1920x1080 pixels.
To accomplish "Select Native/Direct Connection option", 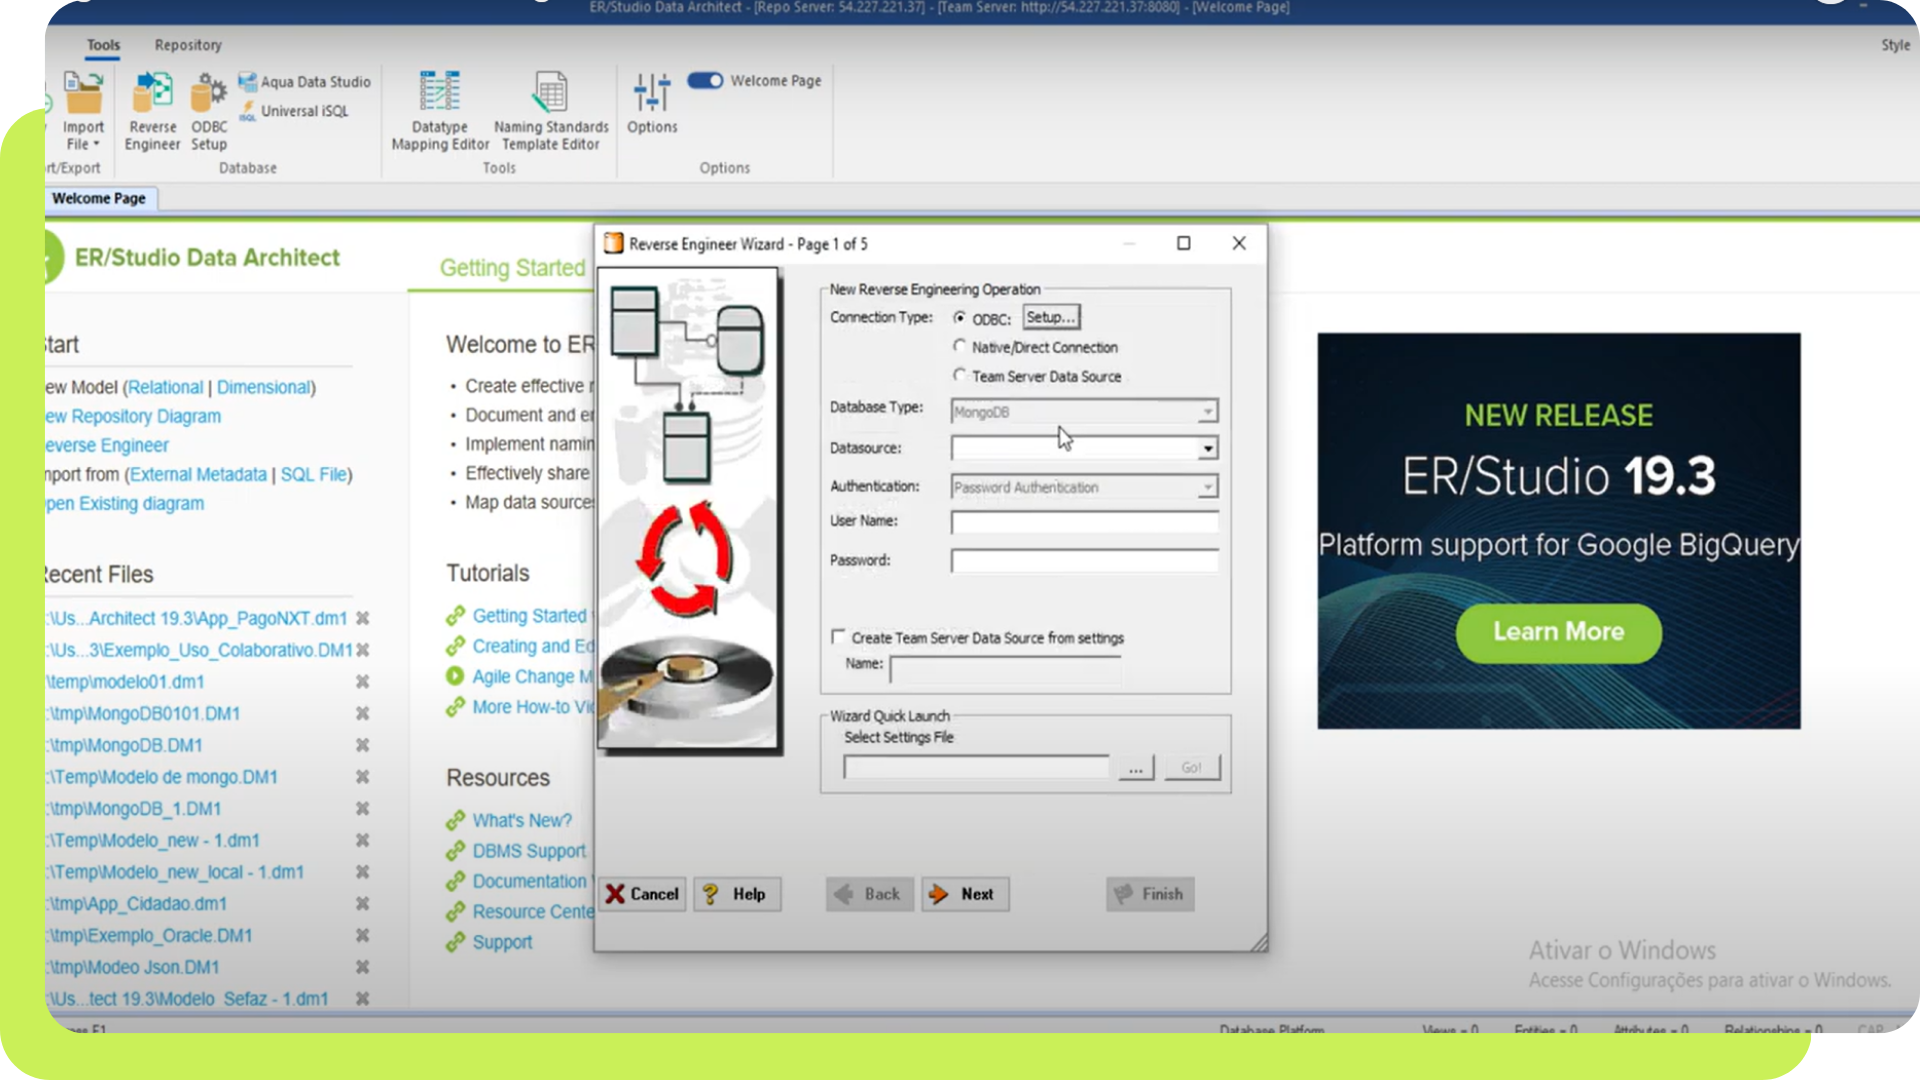I will pos(960,346).
